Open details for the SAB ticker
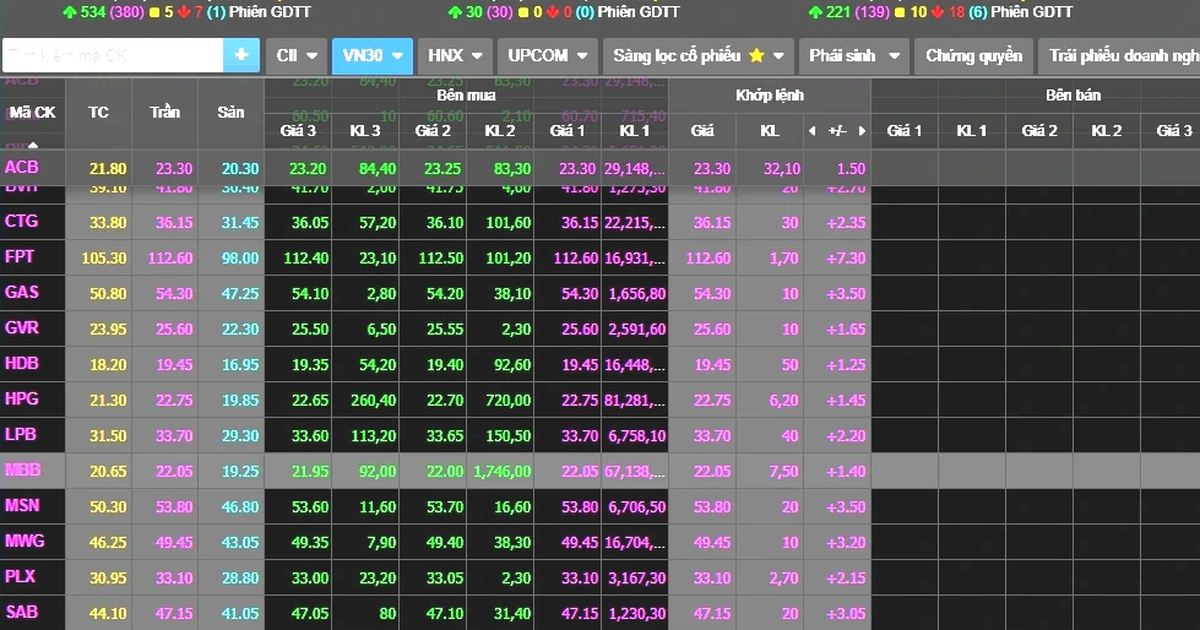The height and width of the screenshot is (630, 1200). tap(21, 612)
